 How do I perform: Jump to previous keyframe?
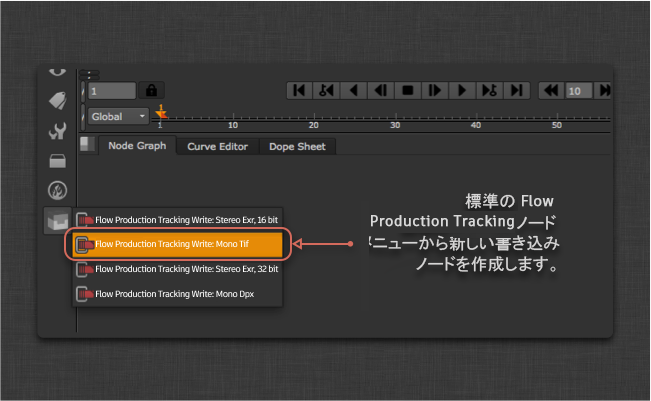click(326, 90)
